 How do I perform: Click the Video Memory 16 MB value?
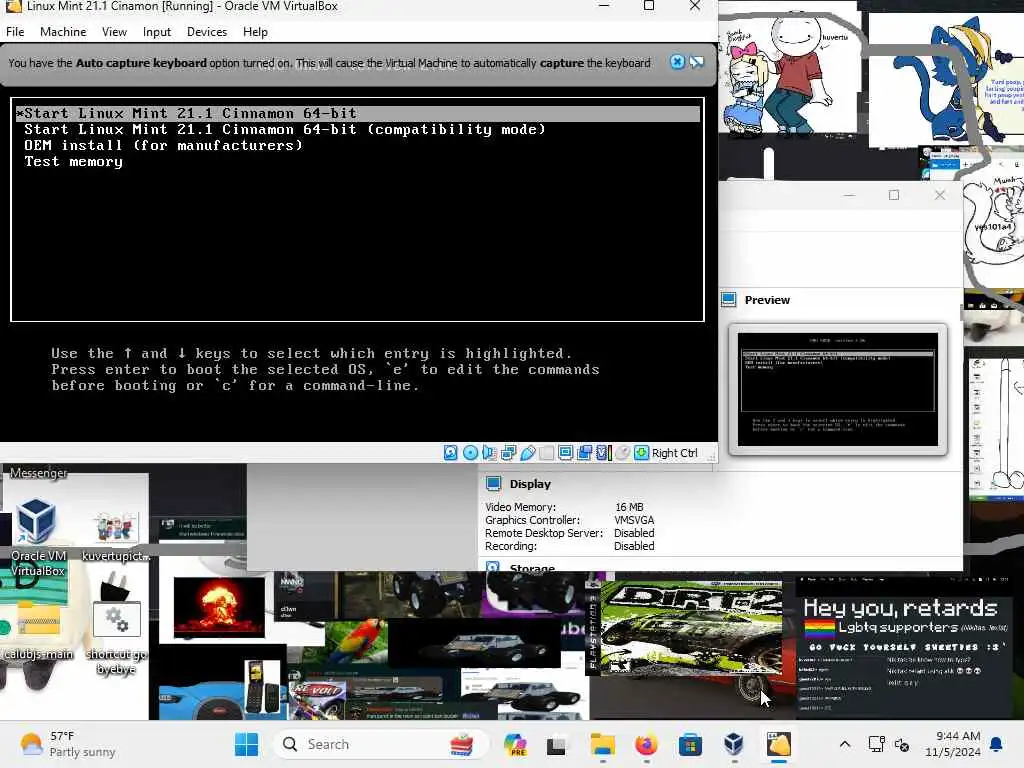point(629,507)
